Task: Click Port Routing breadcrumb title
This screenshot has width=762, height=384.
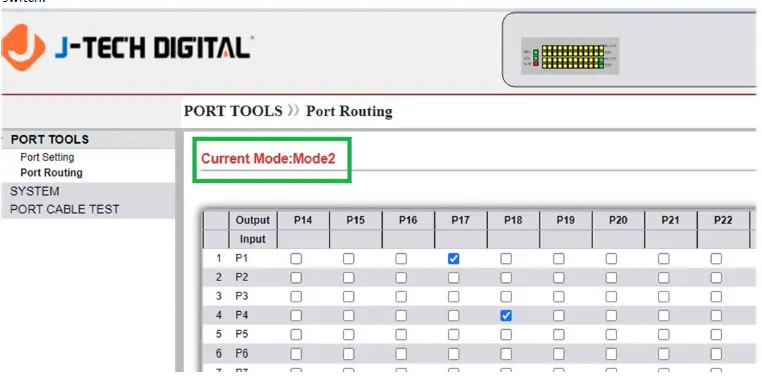Action: point(349,111)
